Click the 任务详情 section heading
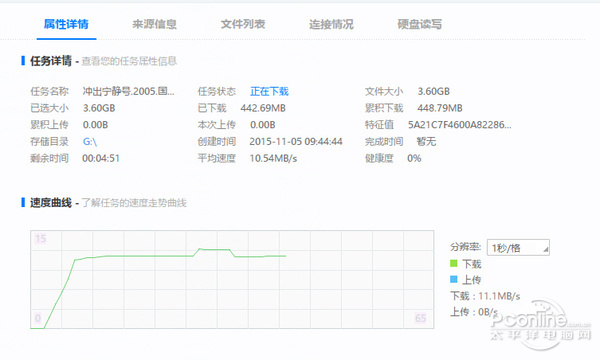The width and height of the screenshot is (600, 360). click(x=51, y=61)
